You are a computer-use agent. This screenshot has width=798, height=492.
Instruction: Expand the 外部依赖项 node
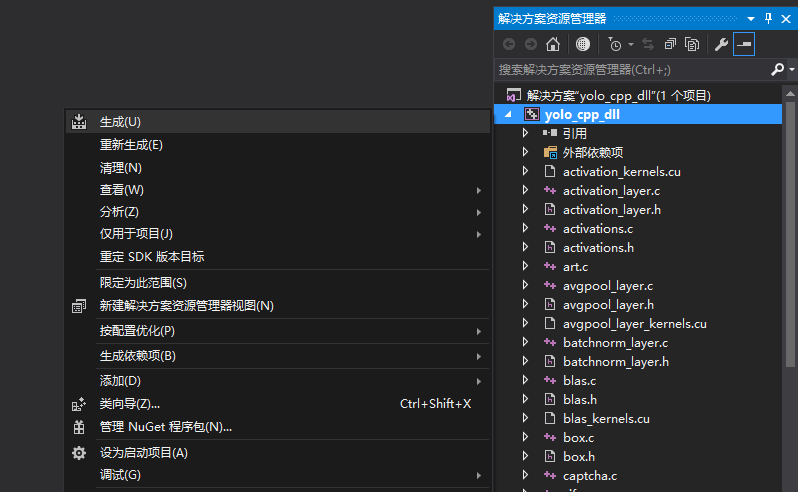click(x=525, y=152)
